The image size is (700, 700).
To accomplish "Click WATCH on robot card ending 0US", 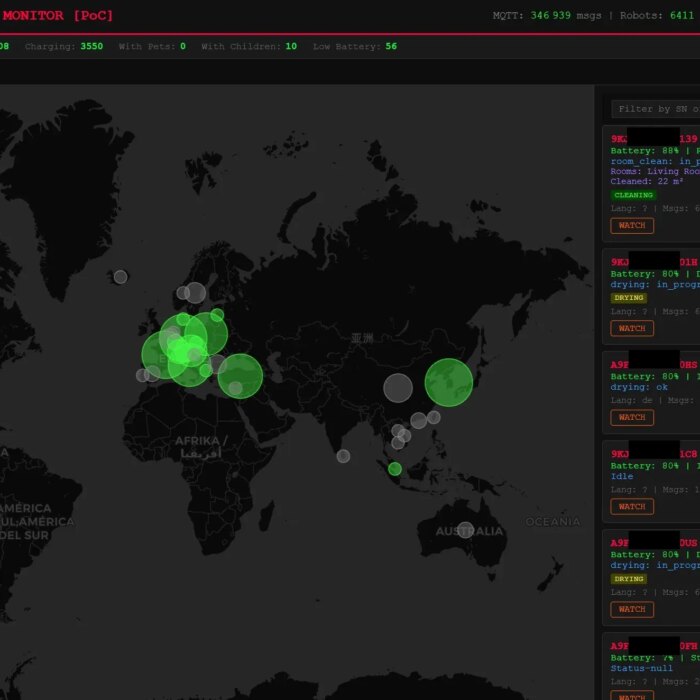I will [x=632, y=609].
